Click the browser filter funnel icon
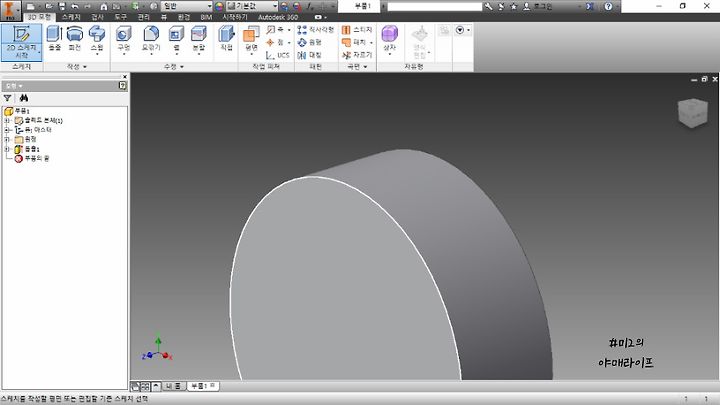The width and height of the screenshot is (720, 405). [x=8, y=98]
